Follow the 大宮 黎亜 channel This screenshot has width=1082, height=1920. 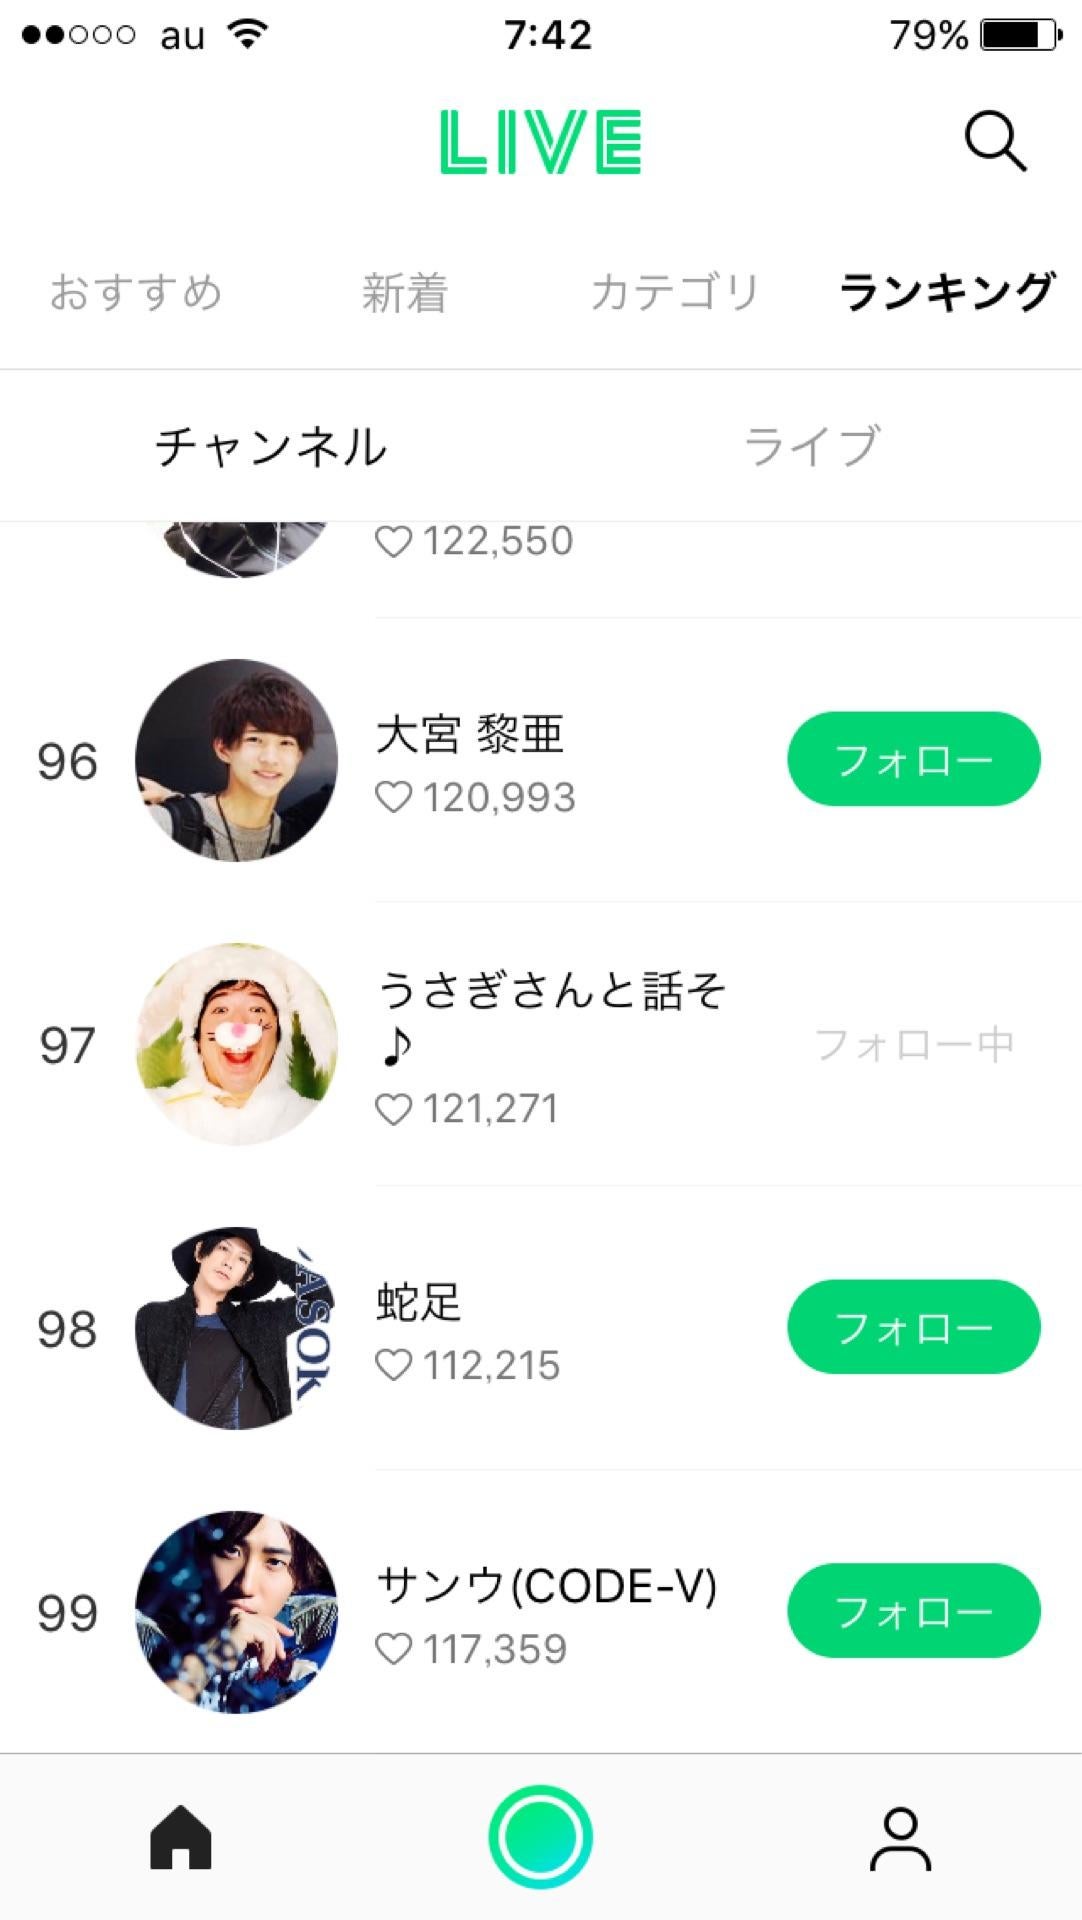(x=913, y=759)
